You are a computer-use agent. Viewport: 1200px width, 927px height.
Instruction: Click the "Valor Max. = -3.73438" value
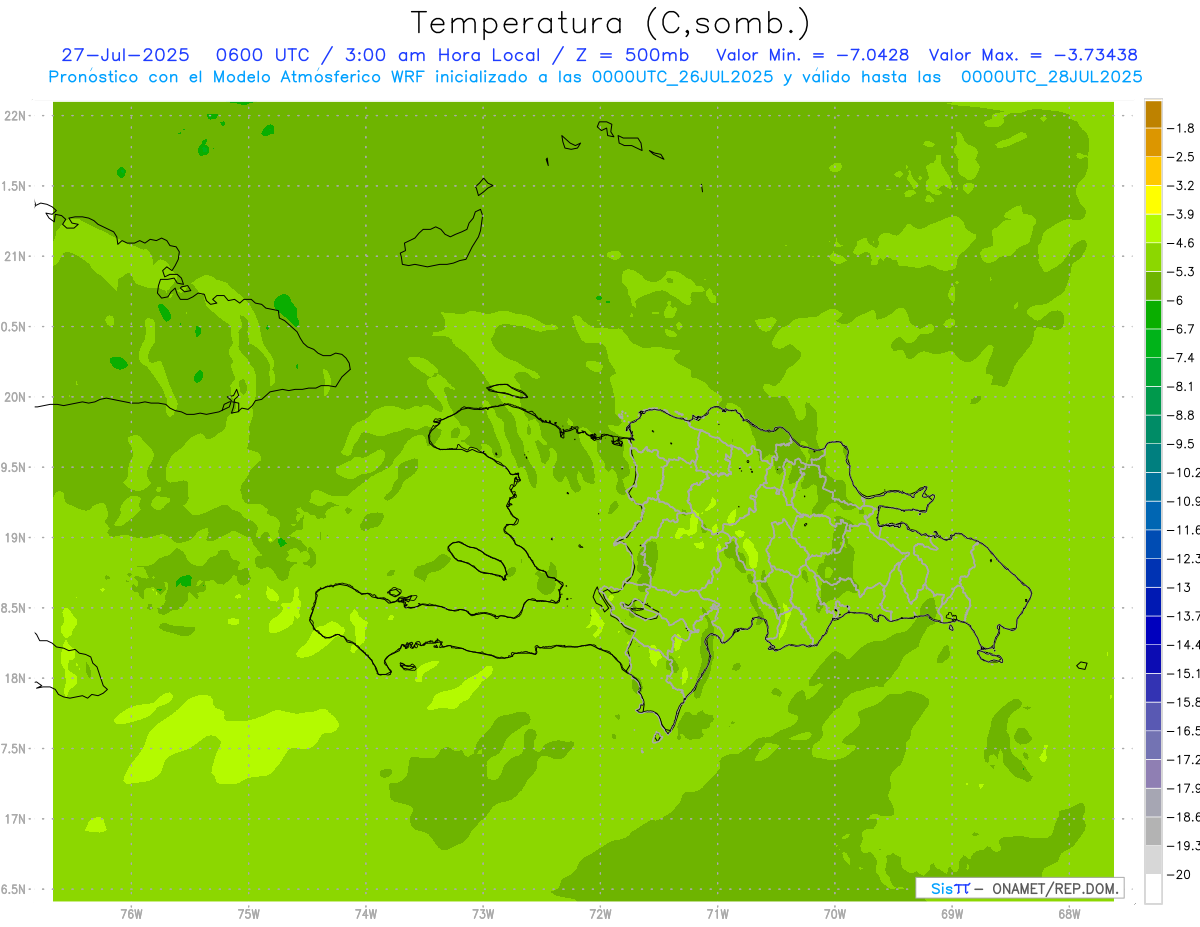1033,55
